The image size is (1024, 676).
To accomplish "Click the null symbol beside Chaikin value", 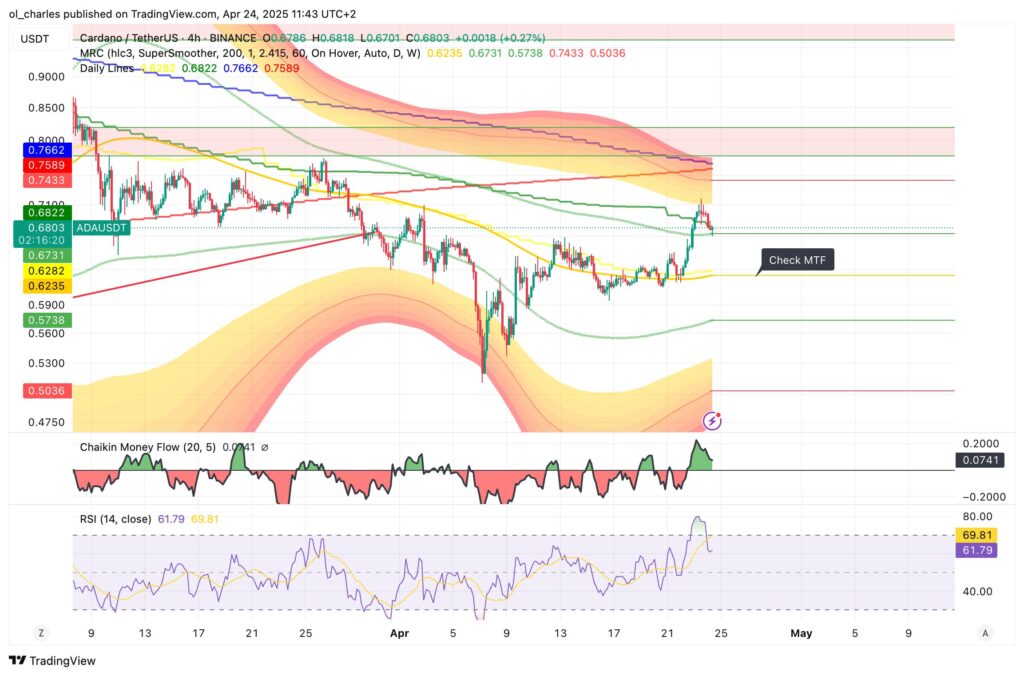I will (x=264, y=447).
